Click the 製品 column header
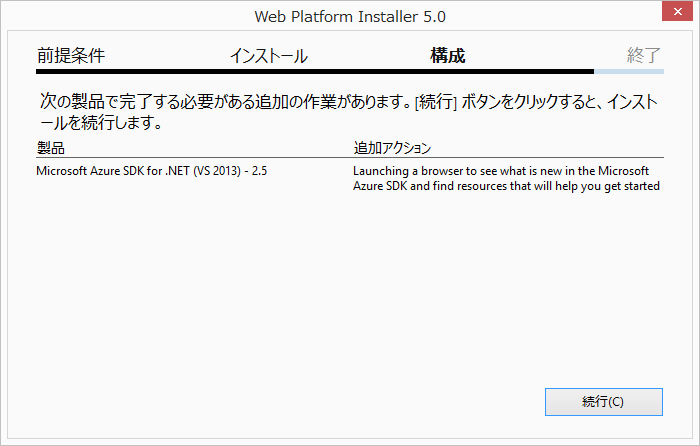The image size is (700, 446). tap(50, 148)
